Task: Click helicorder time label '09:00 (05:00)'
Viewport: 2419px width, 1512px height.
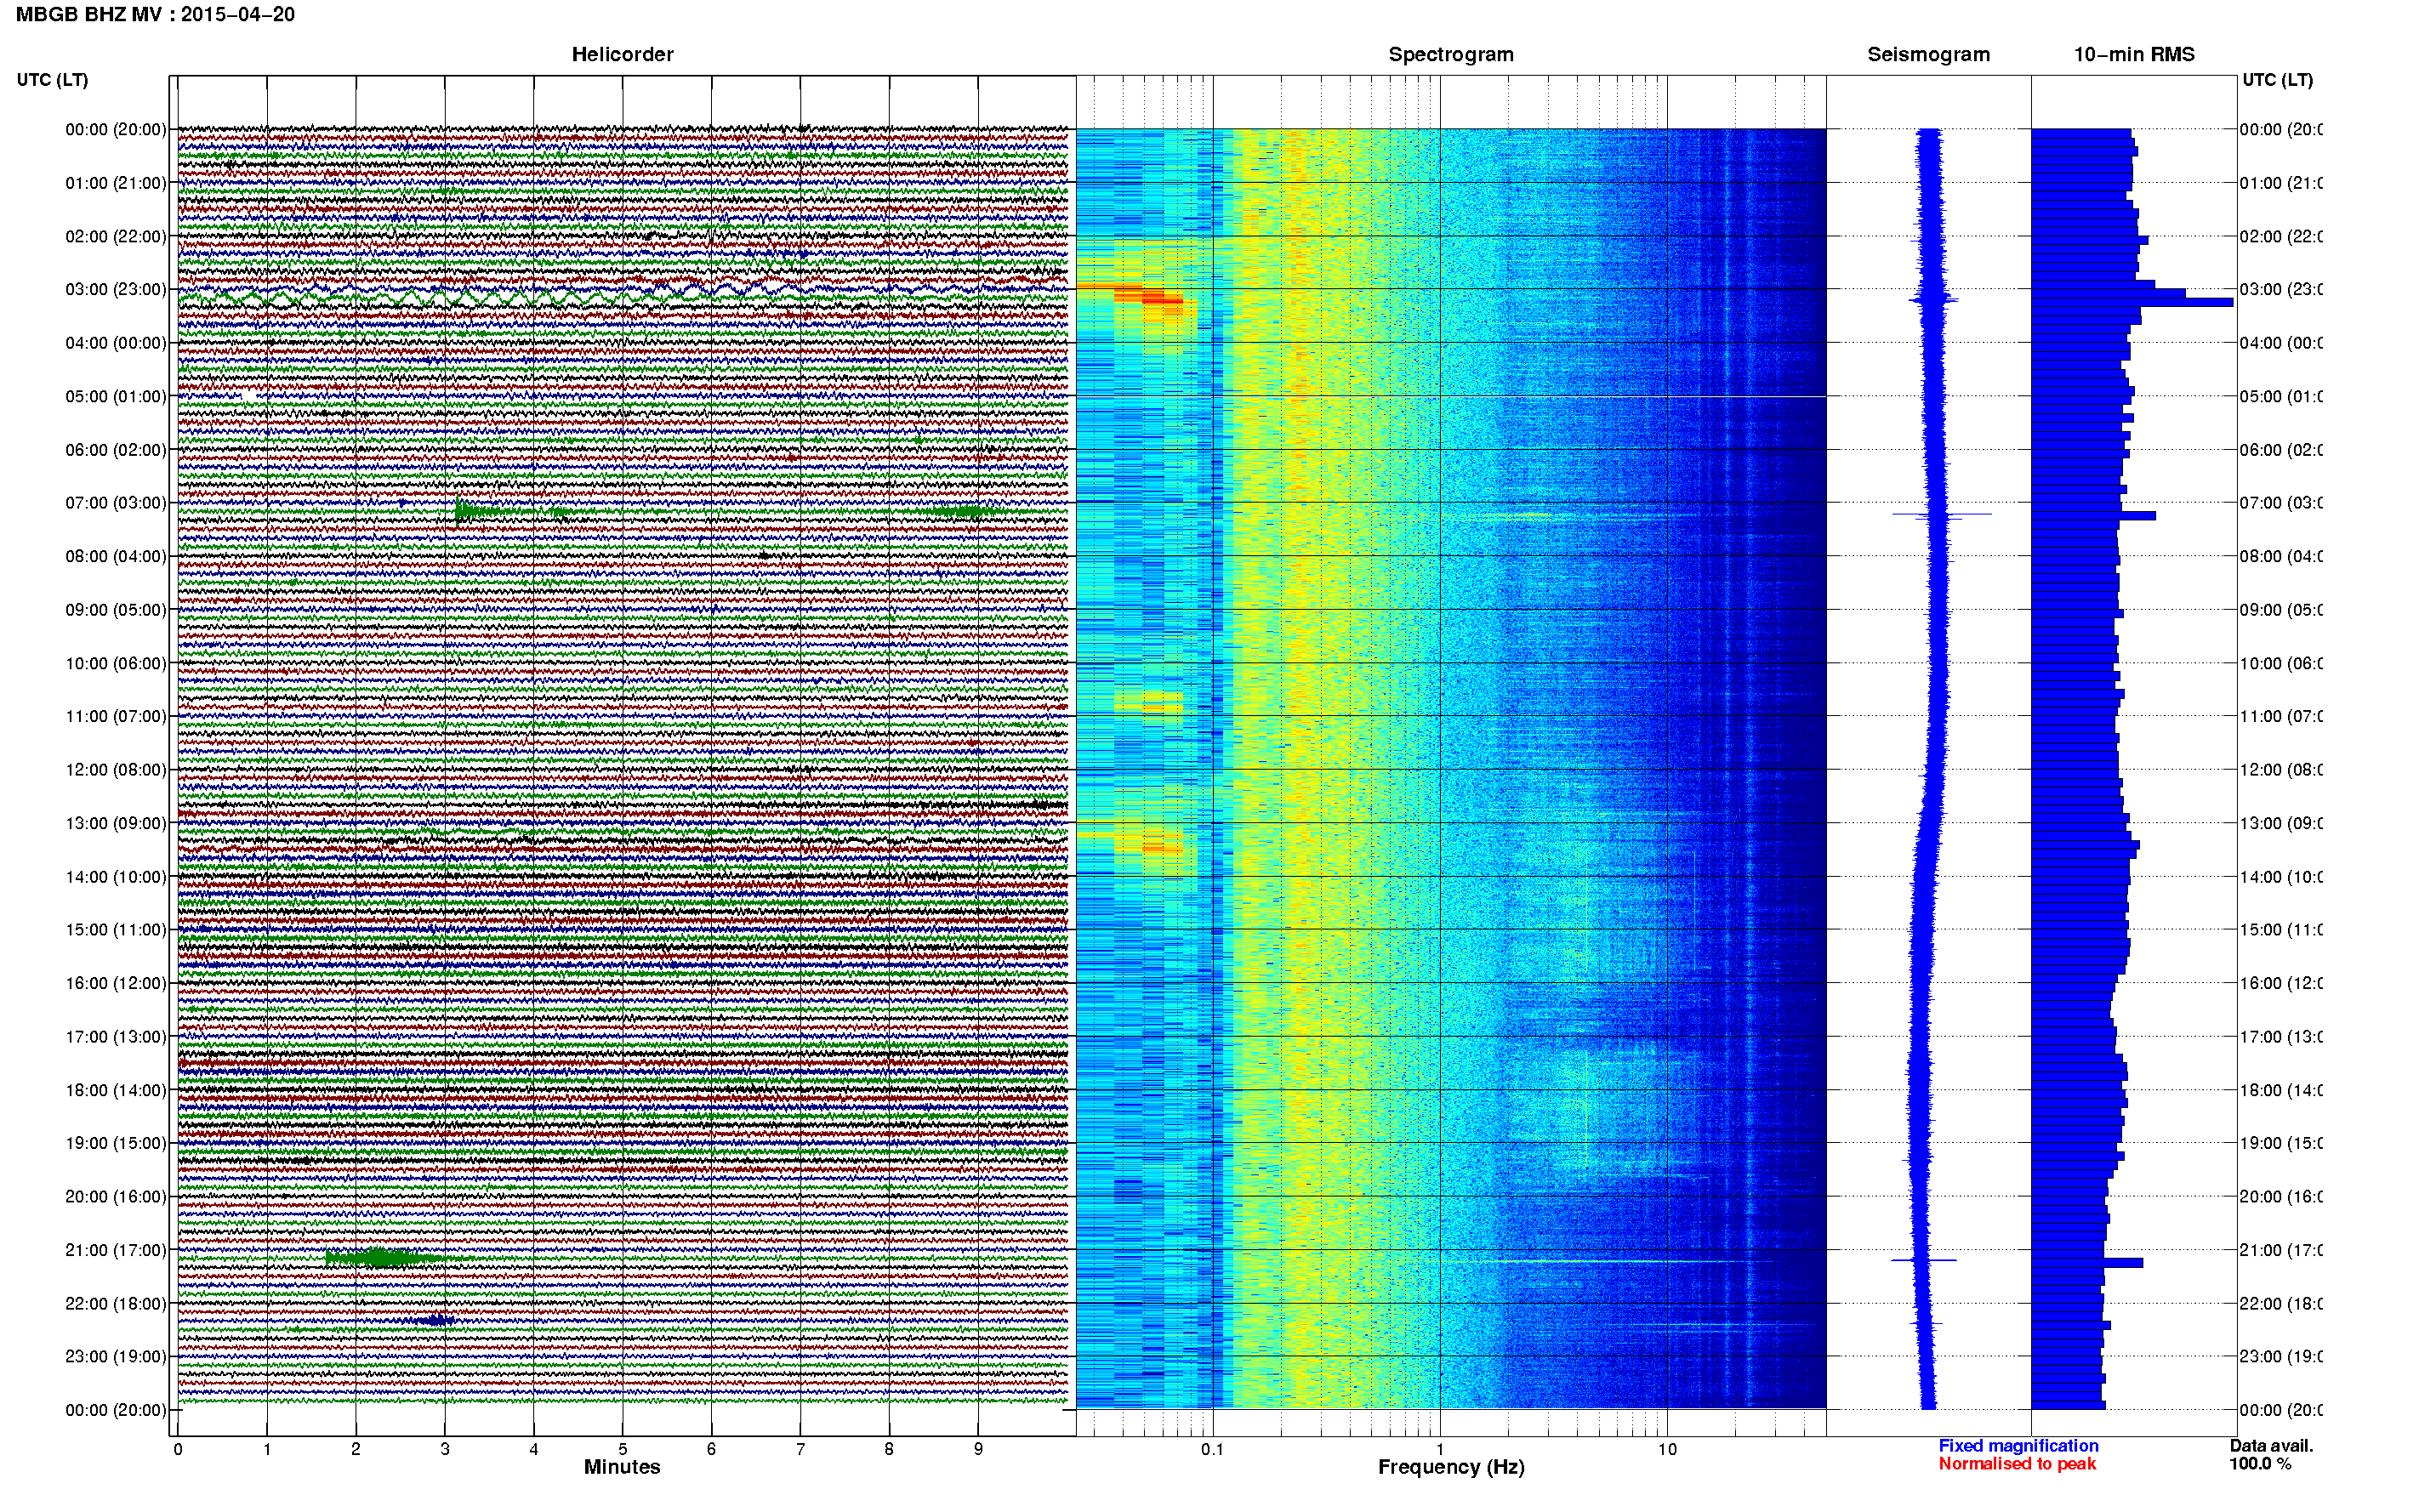Action: click(116, 610)
